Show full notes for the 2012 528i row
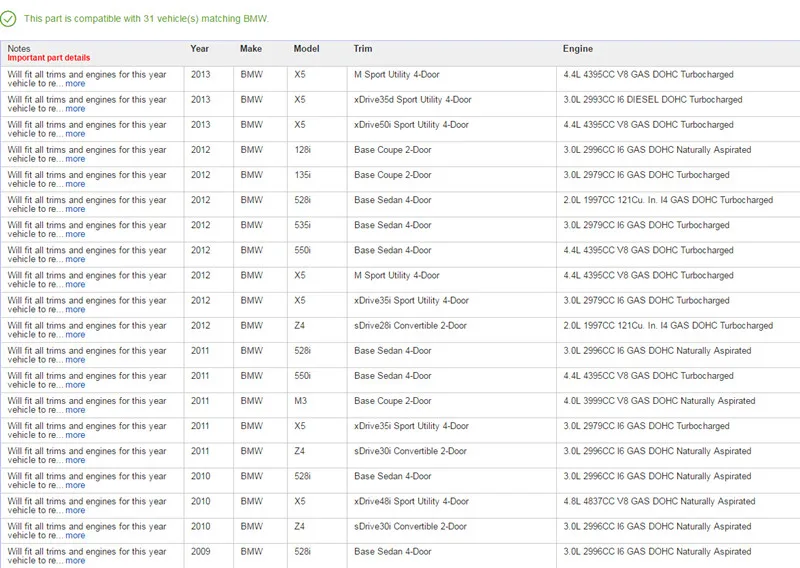The height and width of the screenshot is (568, 800). [75, 209]
